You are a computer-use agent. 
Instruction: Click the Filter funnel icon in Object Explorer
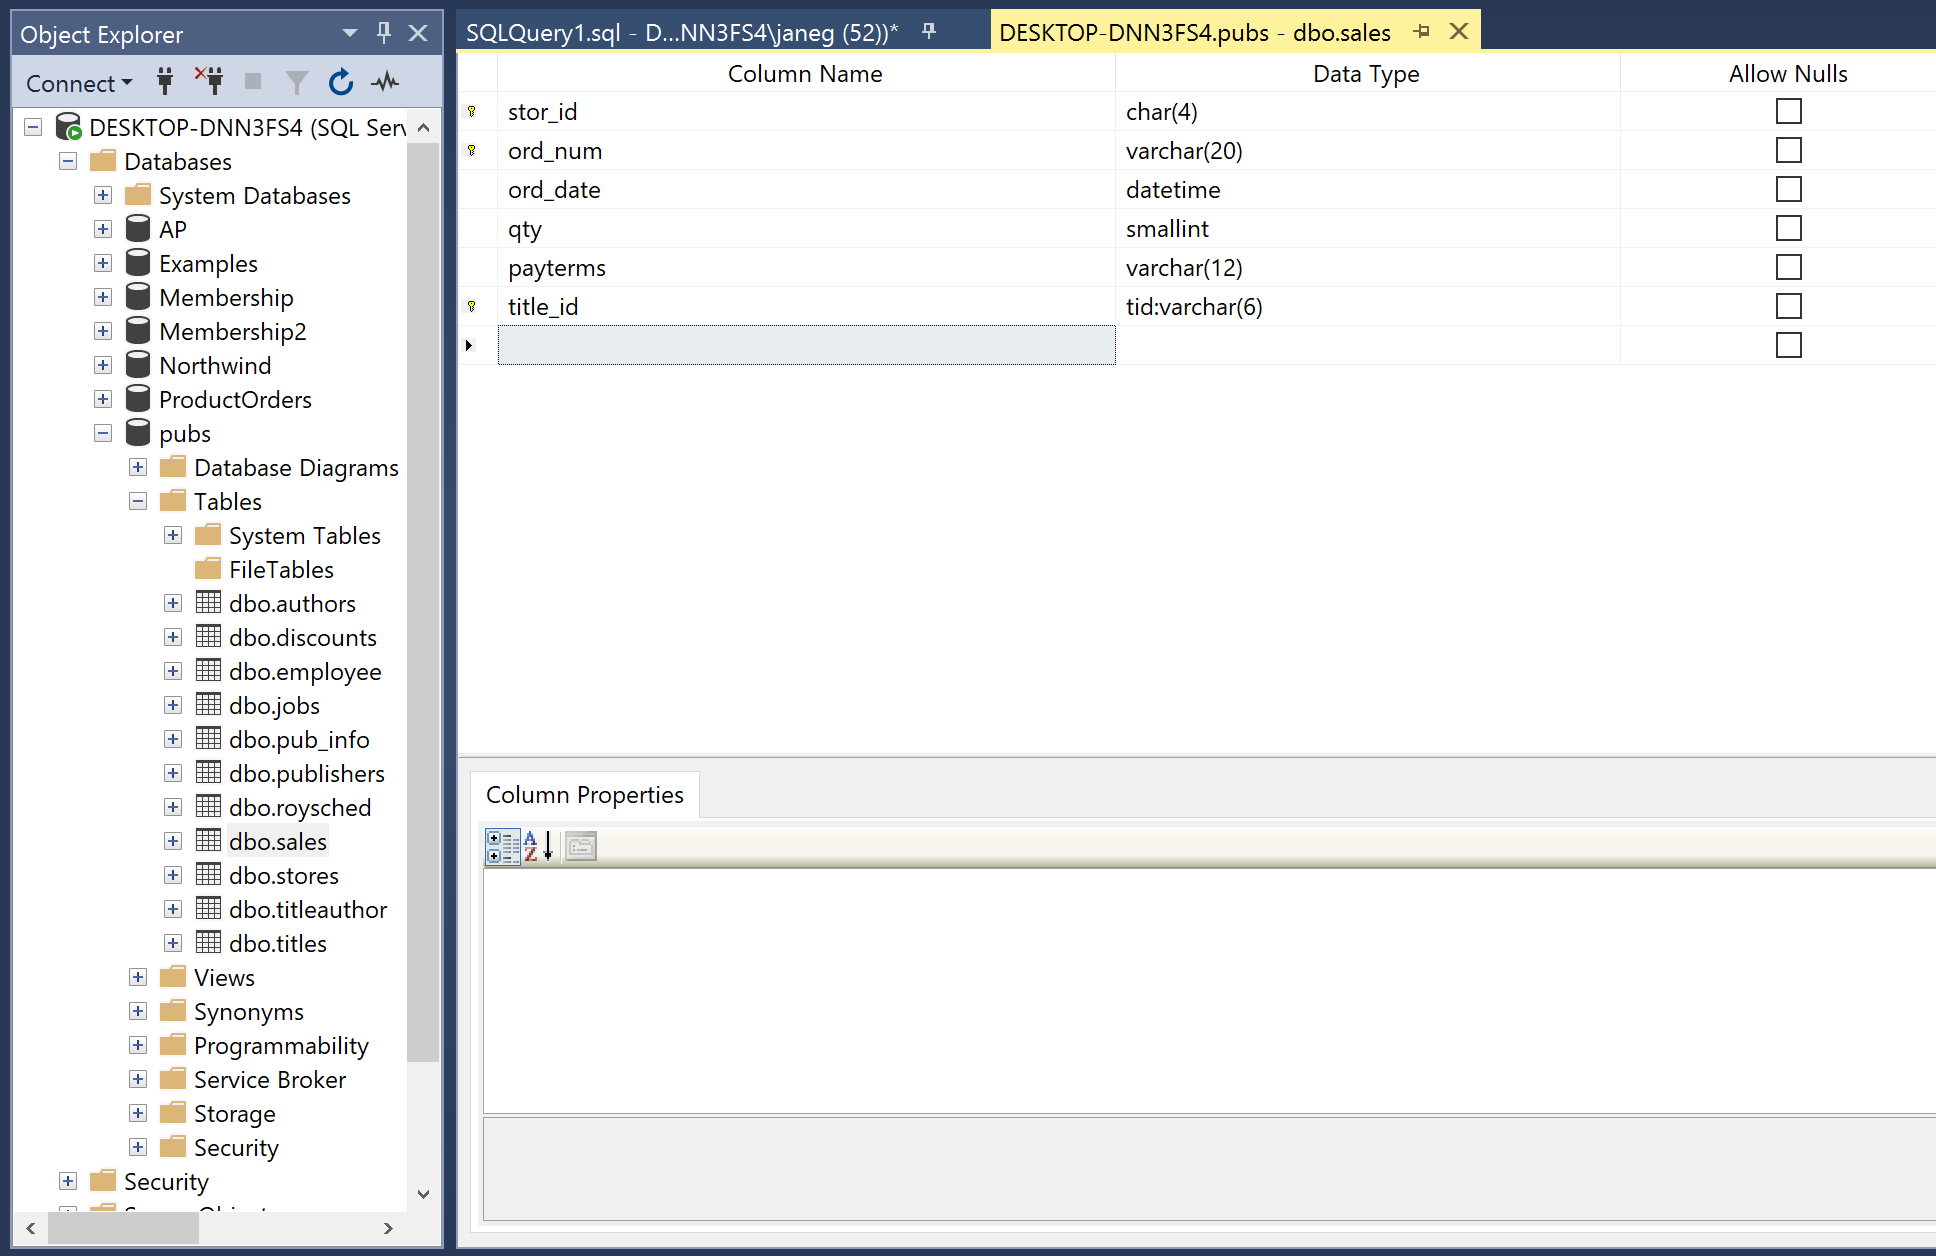pos(297,82)
